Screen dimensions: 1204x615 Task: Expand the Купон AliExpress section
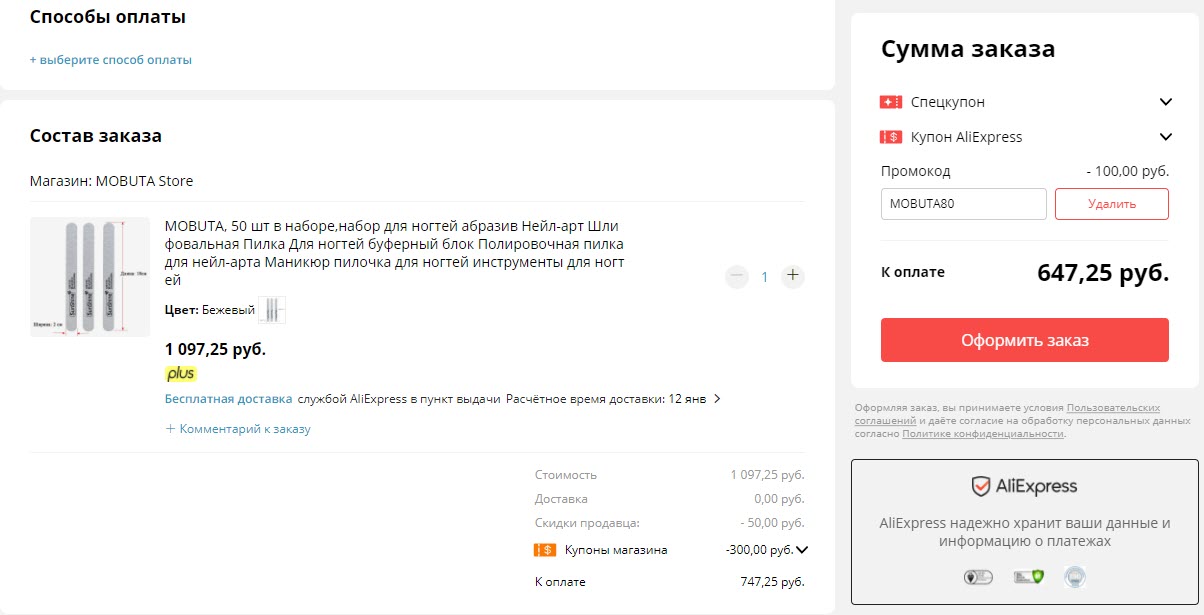[1165, 137]
